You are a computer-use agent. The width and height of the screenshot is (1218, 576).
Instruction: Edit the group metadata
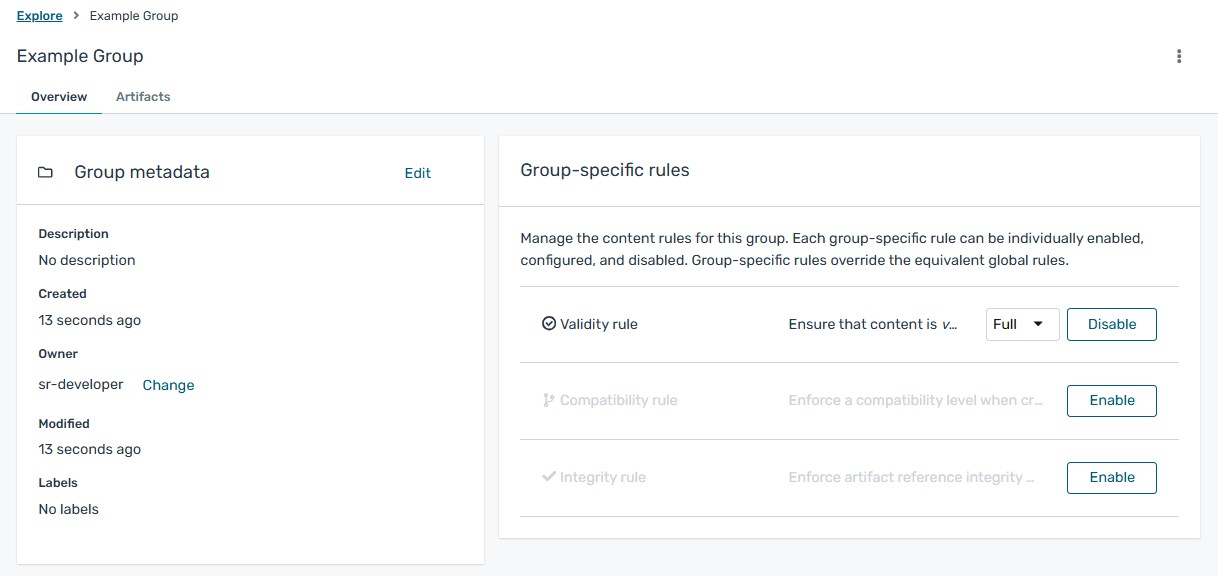(x=417, y=172)
